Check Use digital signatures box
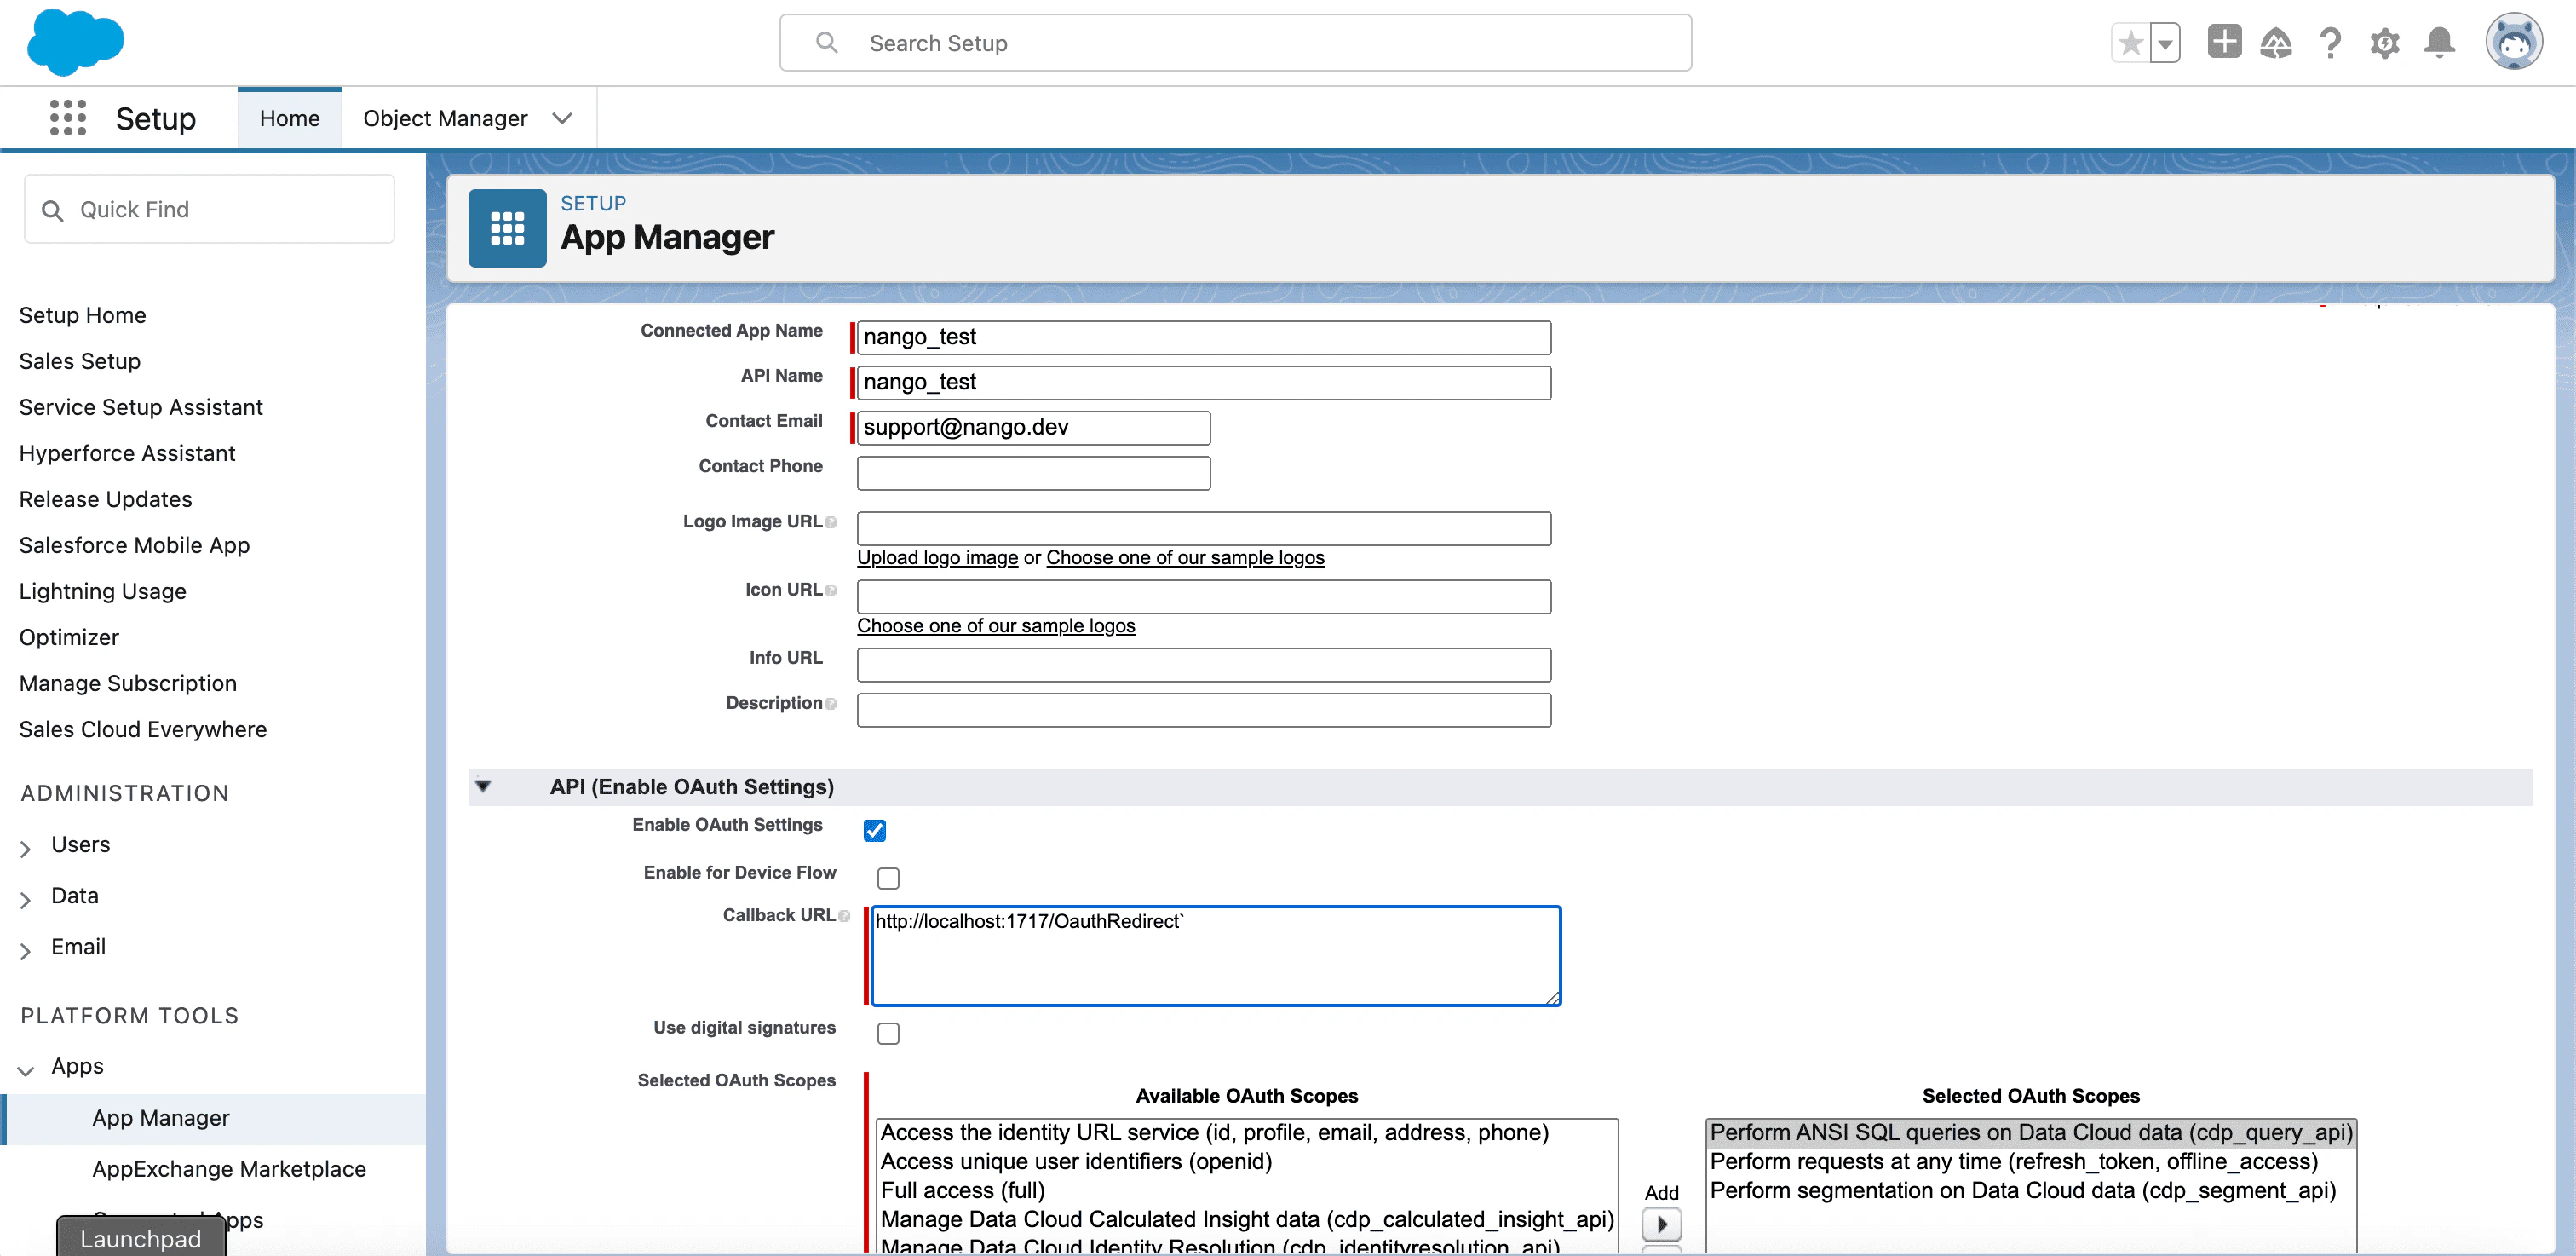This screenshot has width=2576, height=1256. (x=888, y=1033)
